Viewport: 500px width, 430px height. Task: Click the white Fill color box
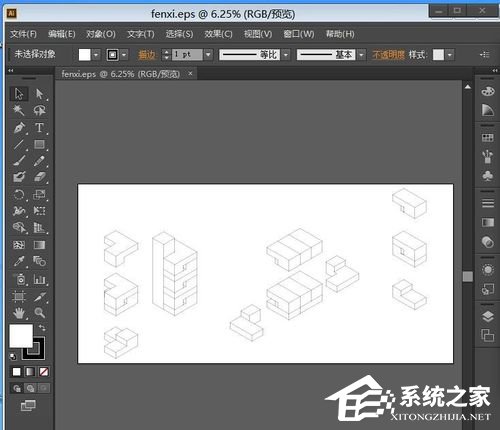click(x=21, y=336)
